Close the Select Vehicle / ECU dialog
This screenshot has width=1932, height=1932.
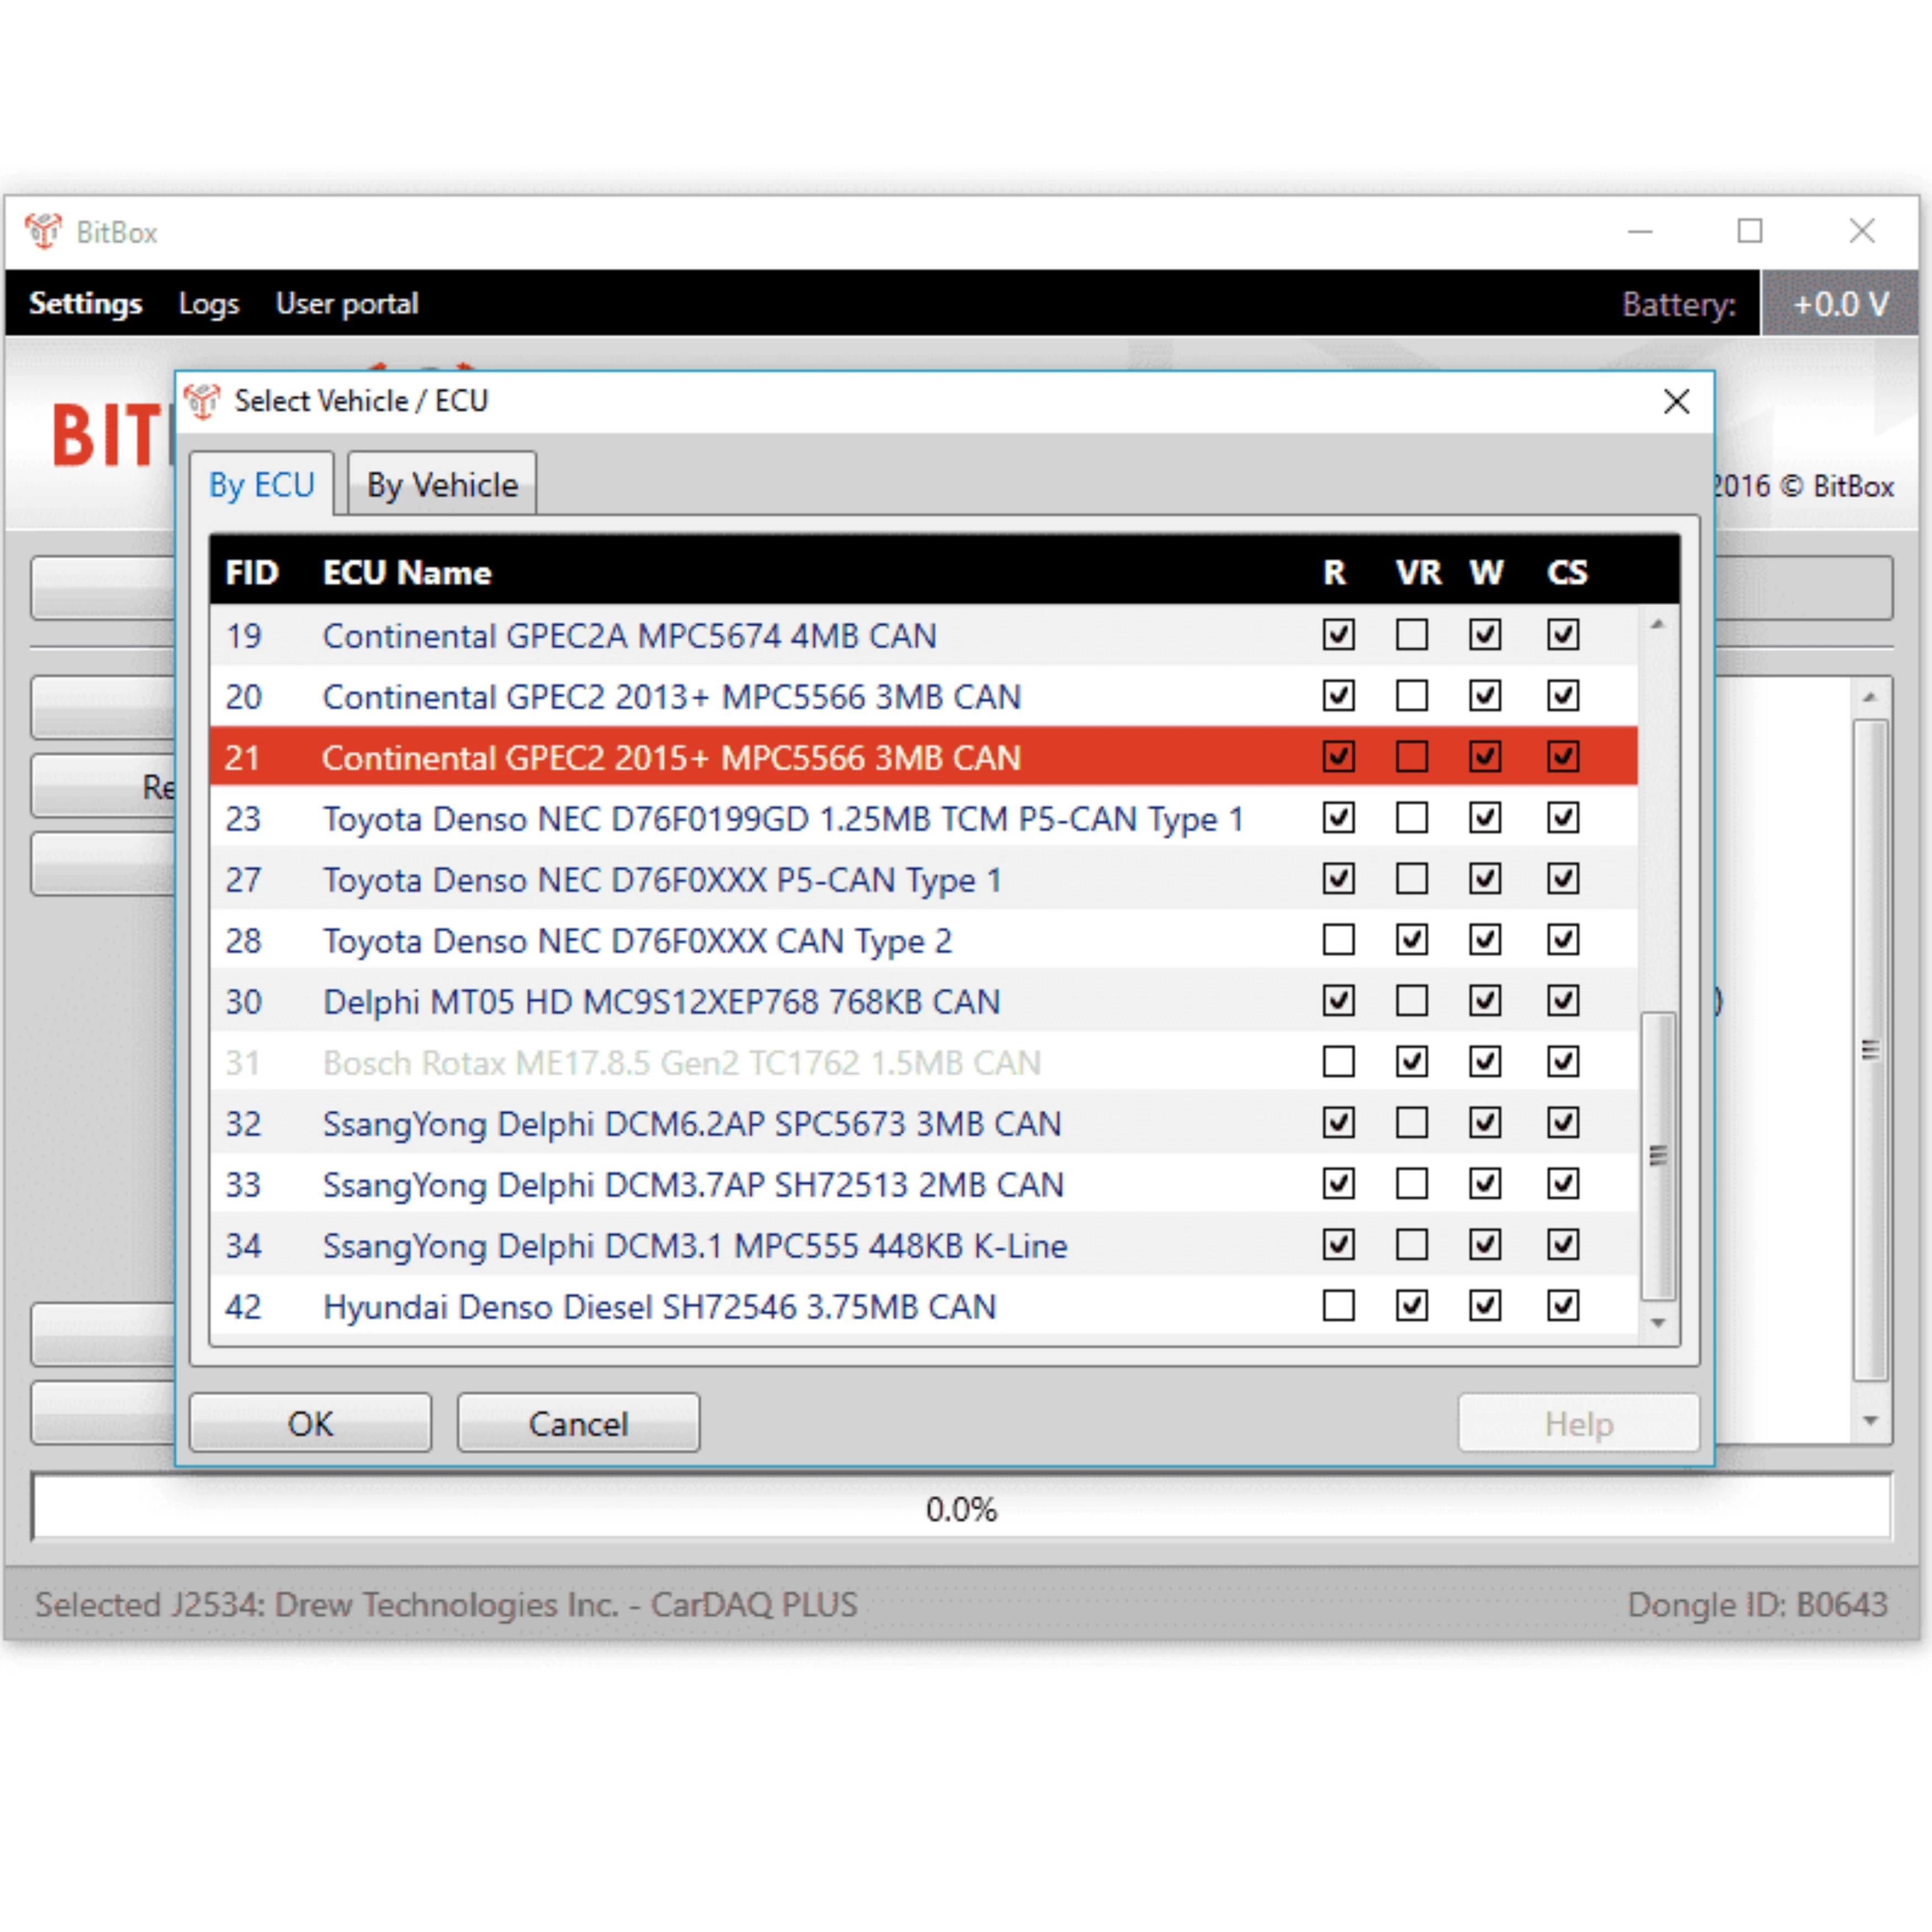tap(1677, 401)
